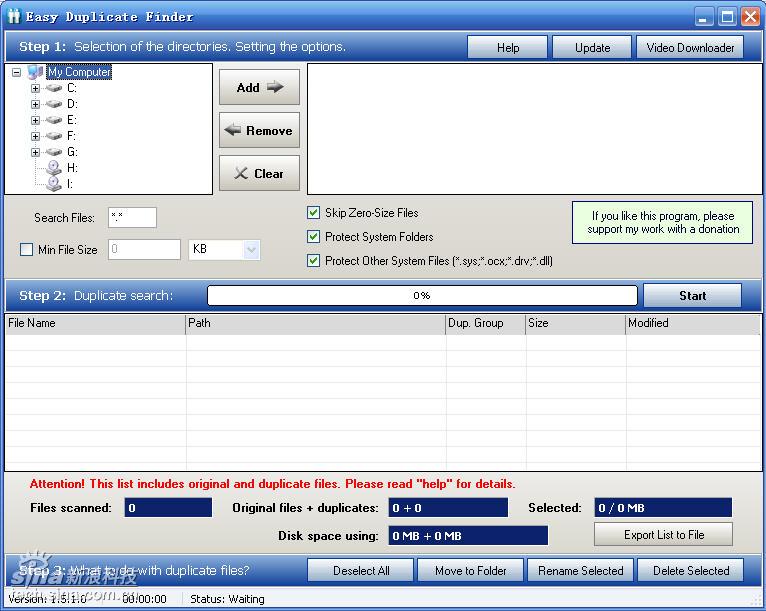This screenshot has height=611, width=766.
Task: Click the duplicate search progress bar
Action: point(422,295)
